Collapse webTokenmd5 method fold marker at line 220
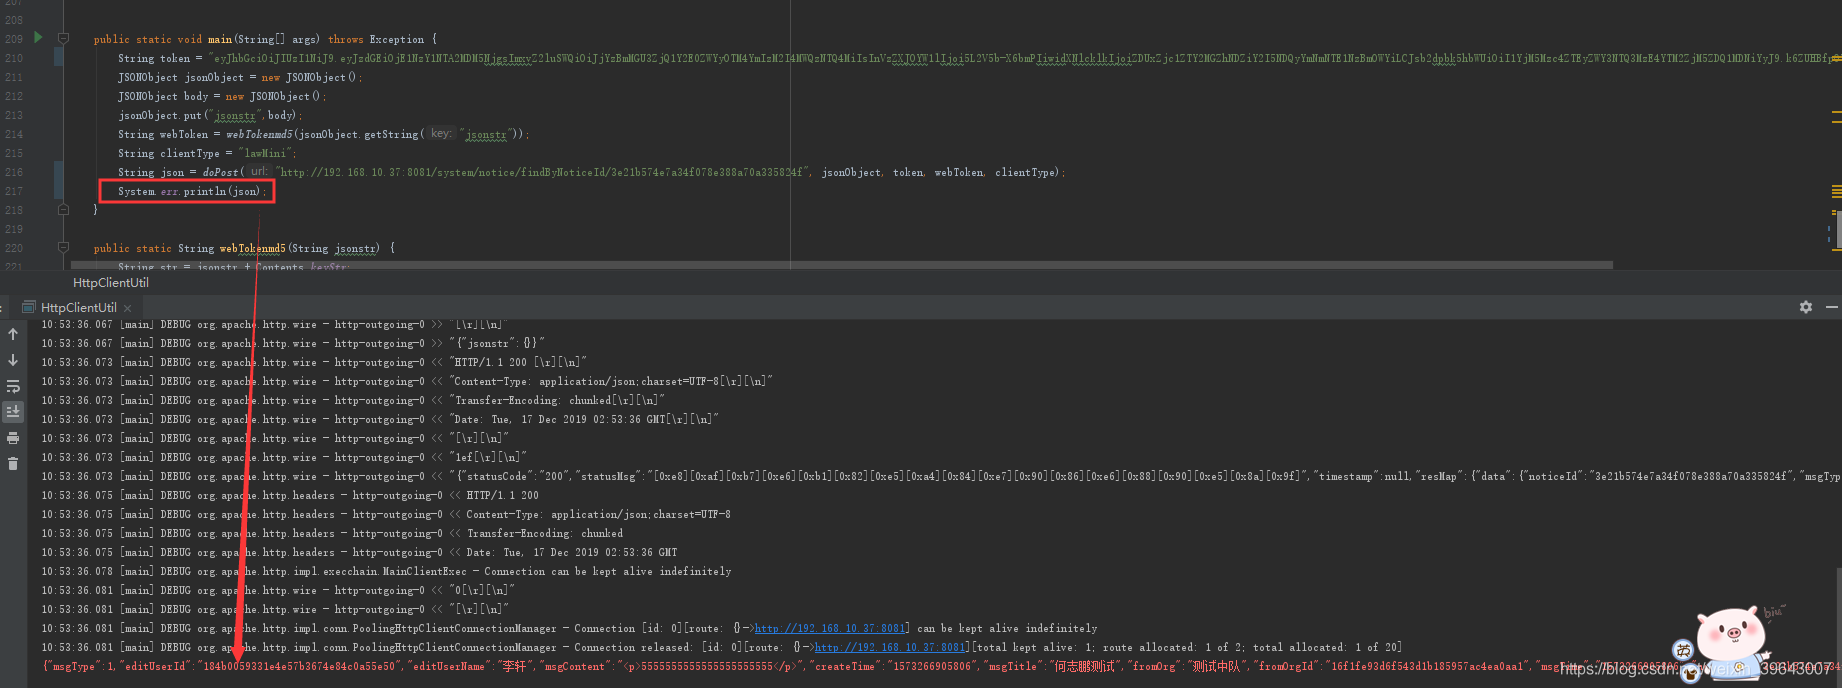 (x=63, y=248)
